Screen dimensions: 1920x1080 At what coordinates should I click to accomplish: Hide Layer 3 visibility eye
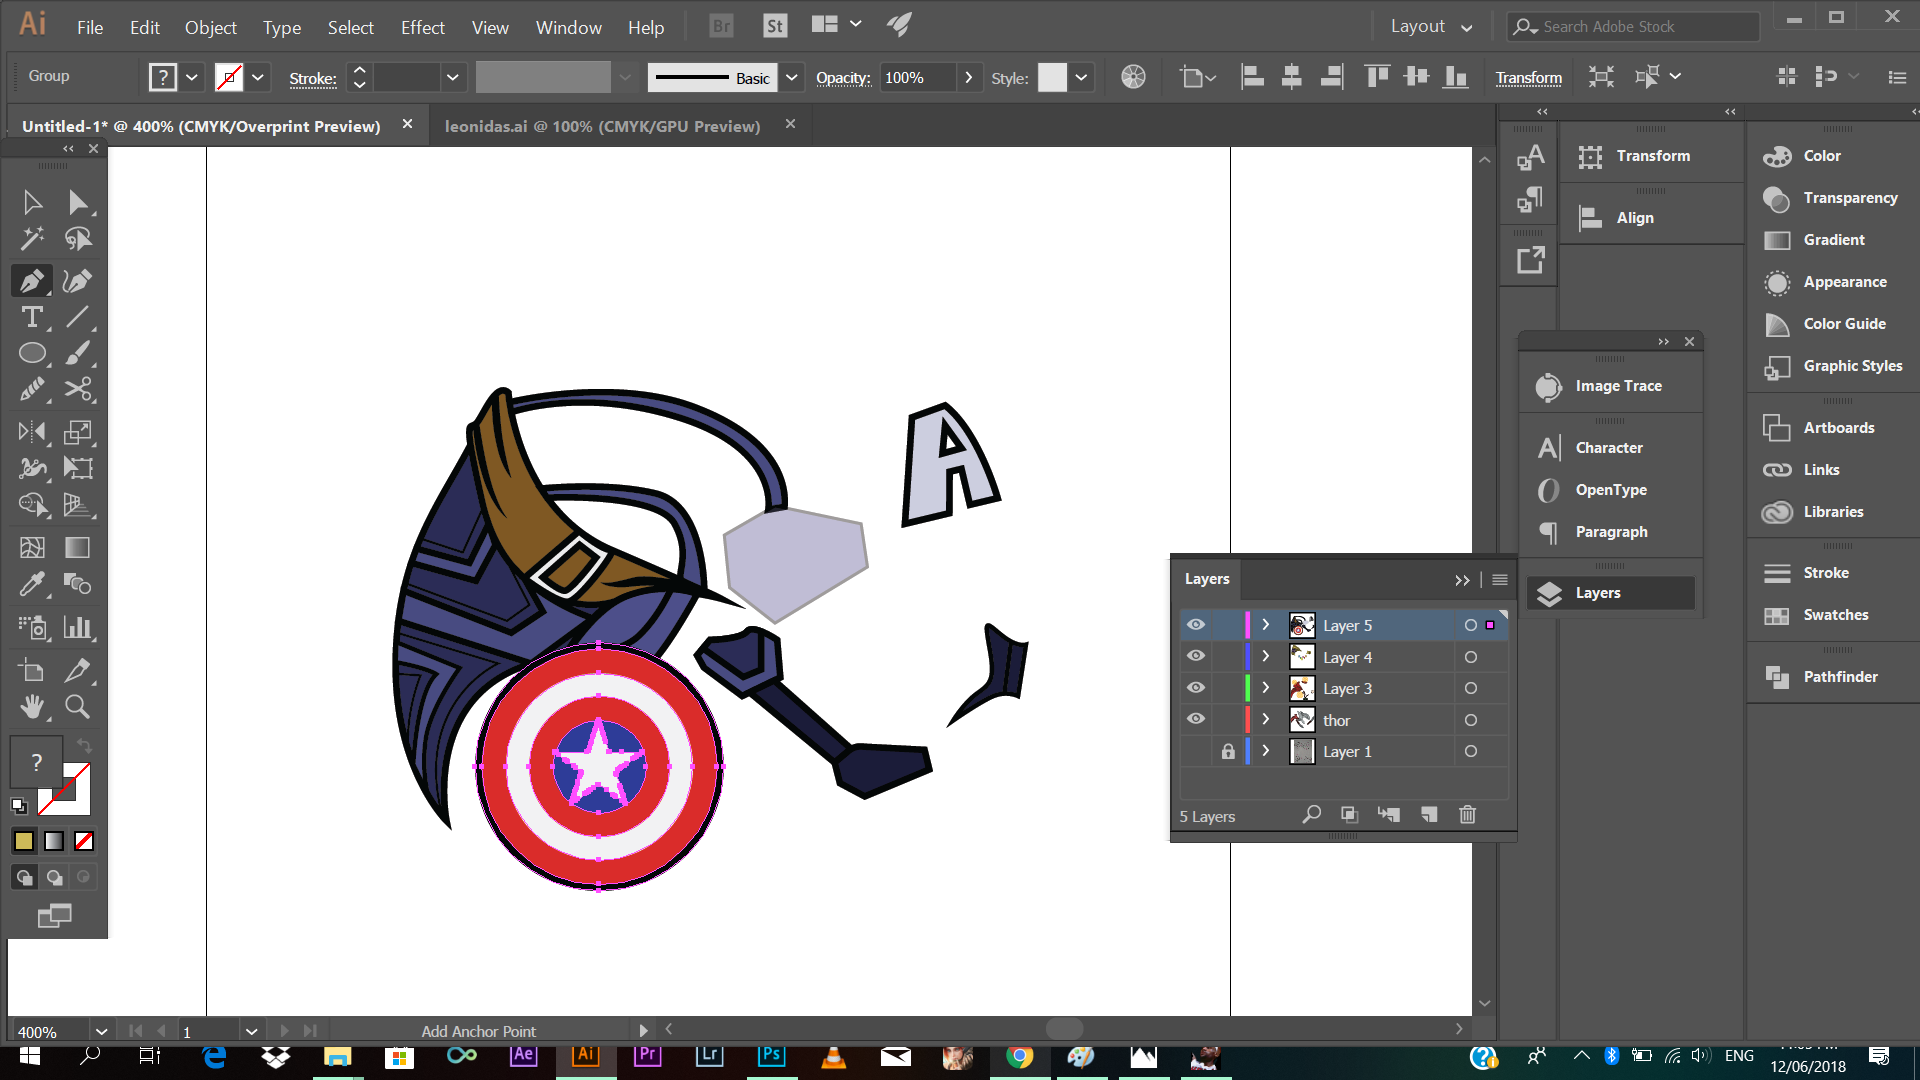[1196, 688]
